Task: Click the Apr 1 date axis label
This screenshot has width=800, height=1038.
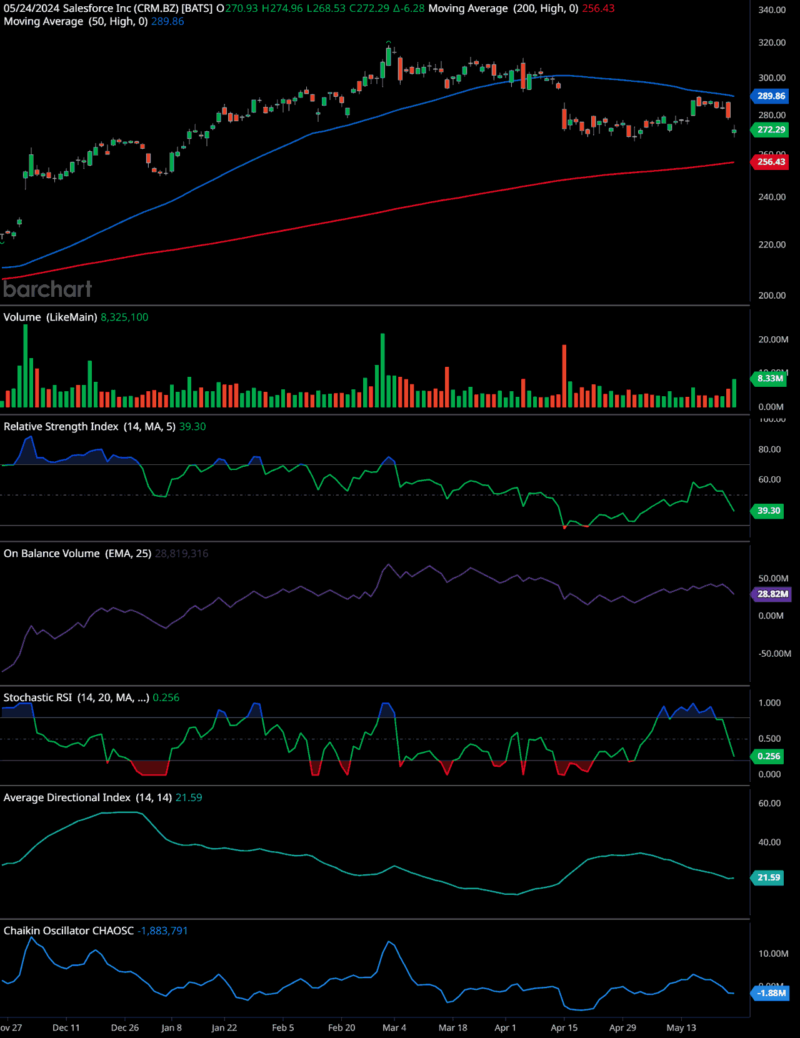Action: [x=505, y=1028]
